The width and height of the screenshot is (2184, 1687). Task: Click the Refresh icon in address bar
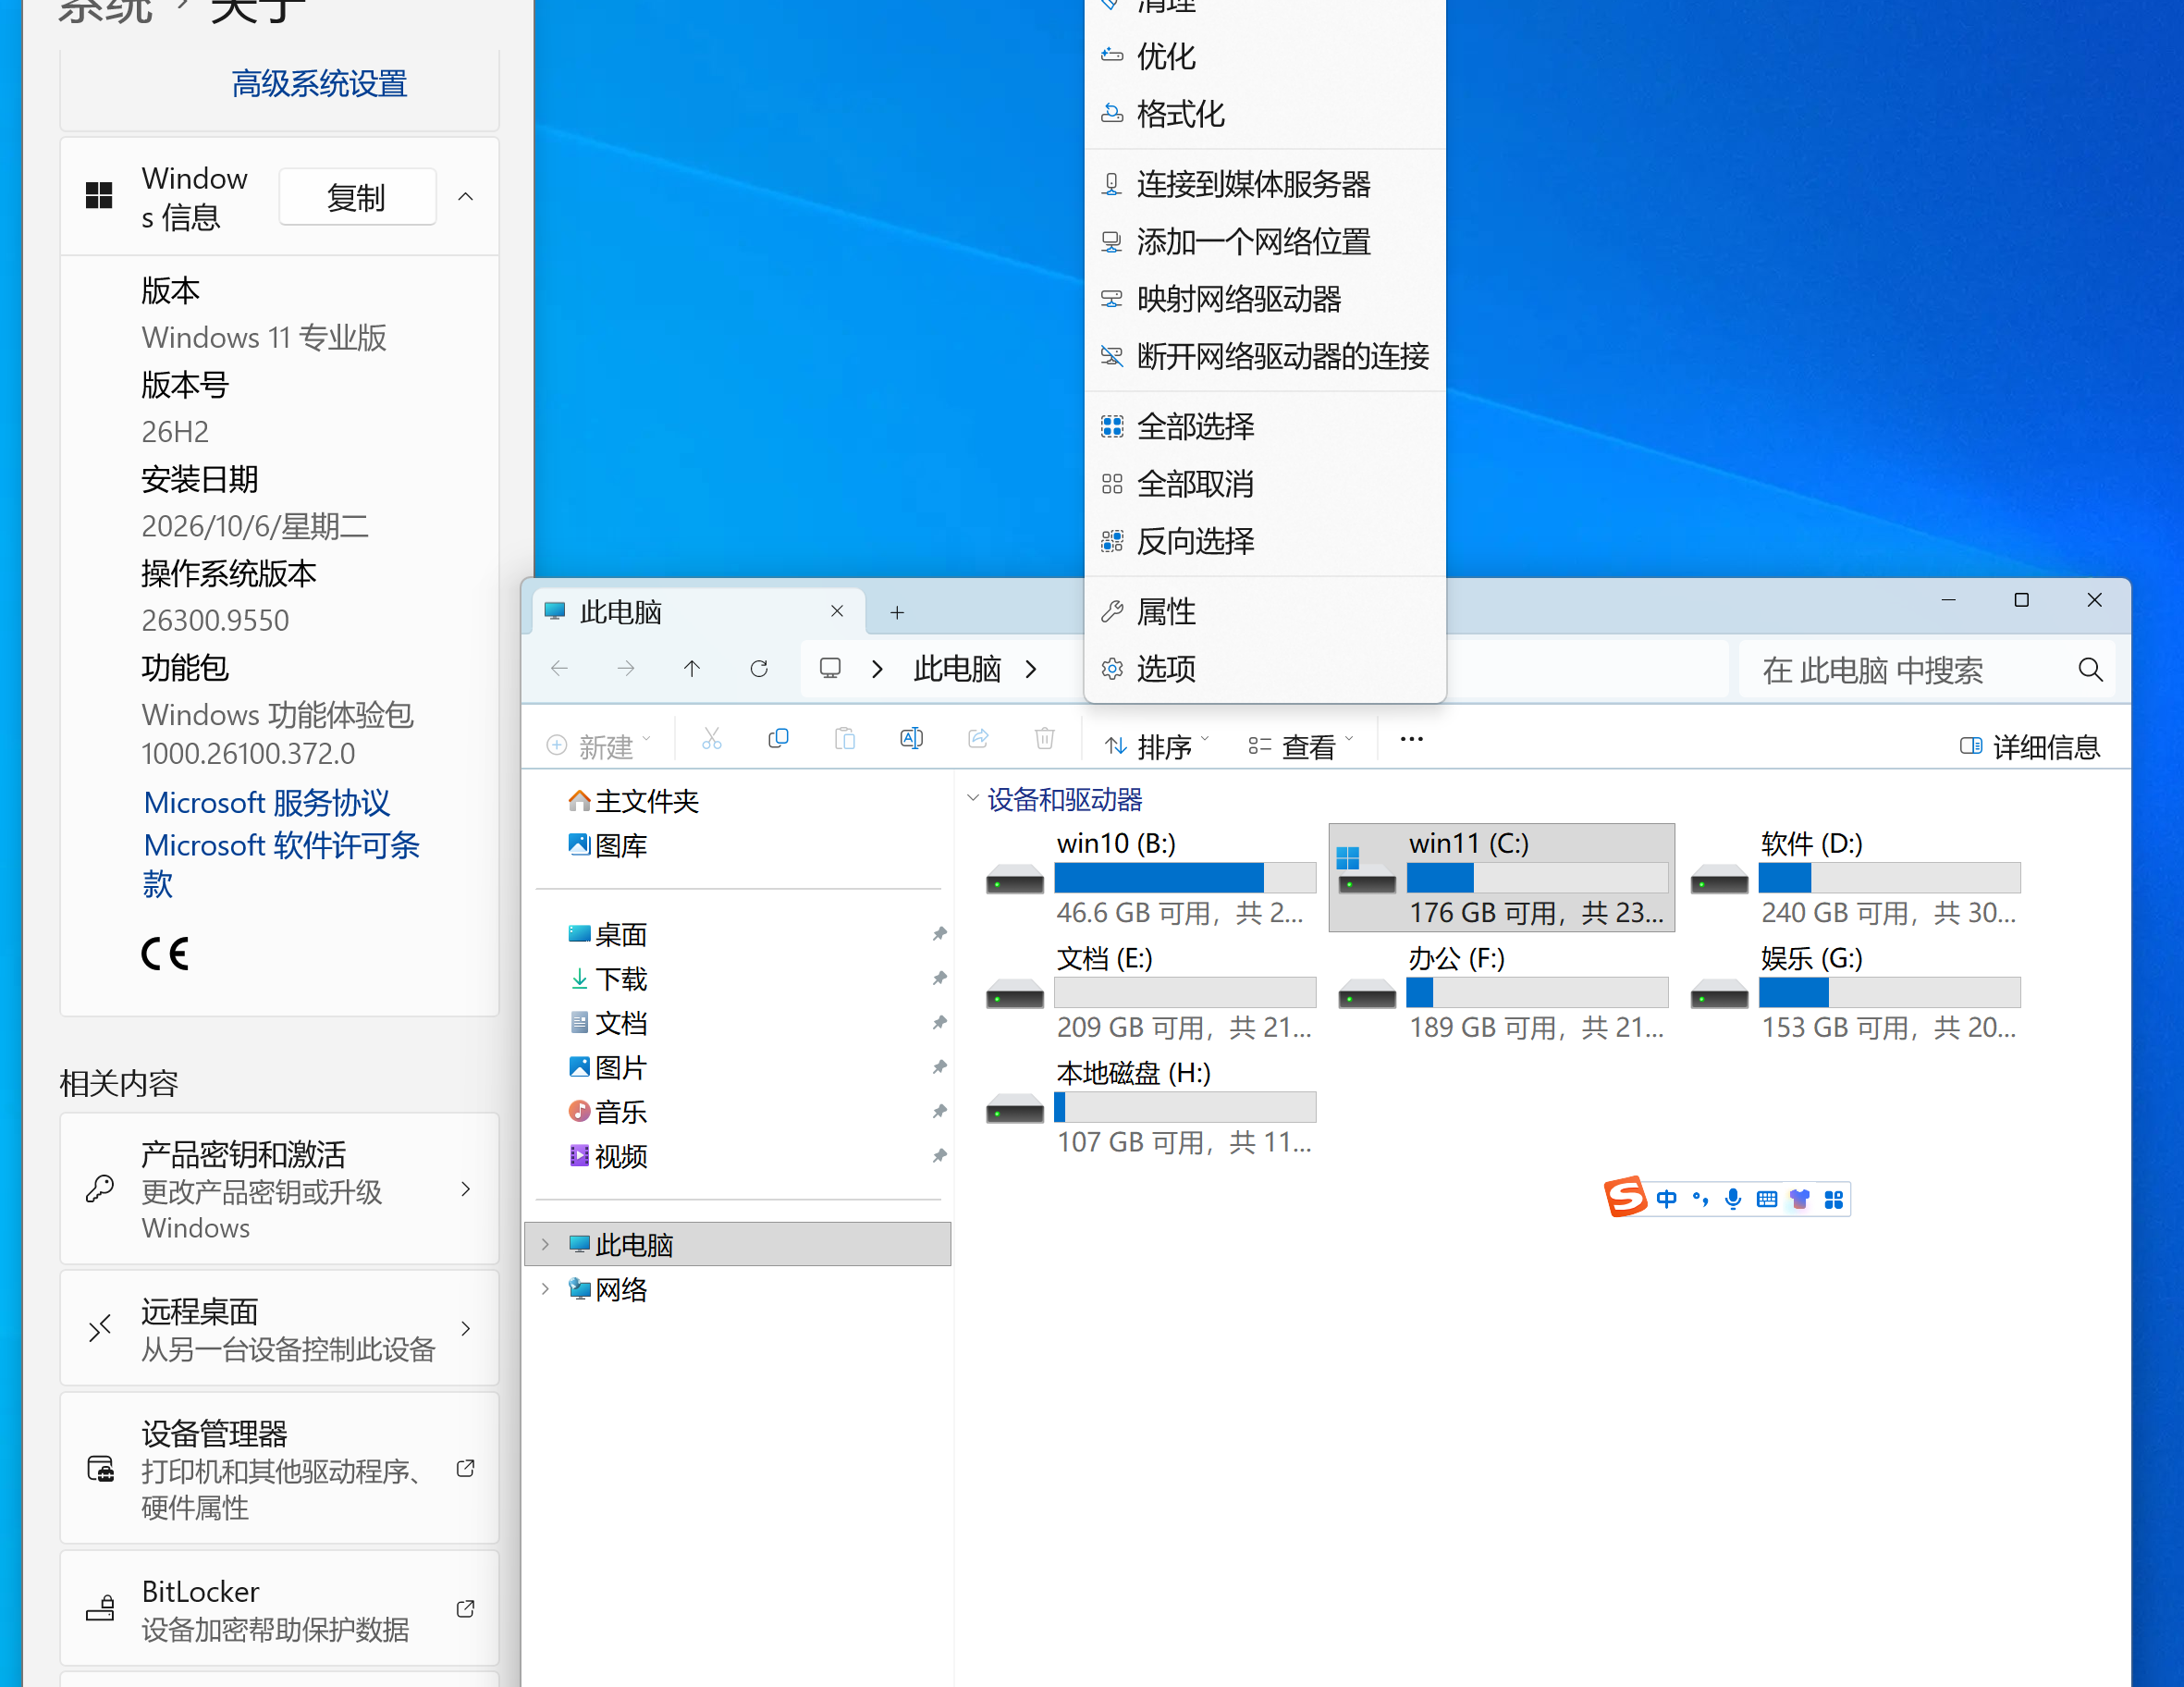point(759,668)
